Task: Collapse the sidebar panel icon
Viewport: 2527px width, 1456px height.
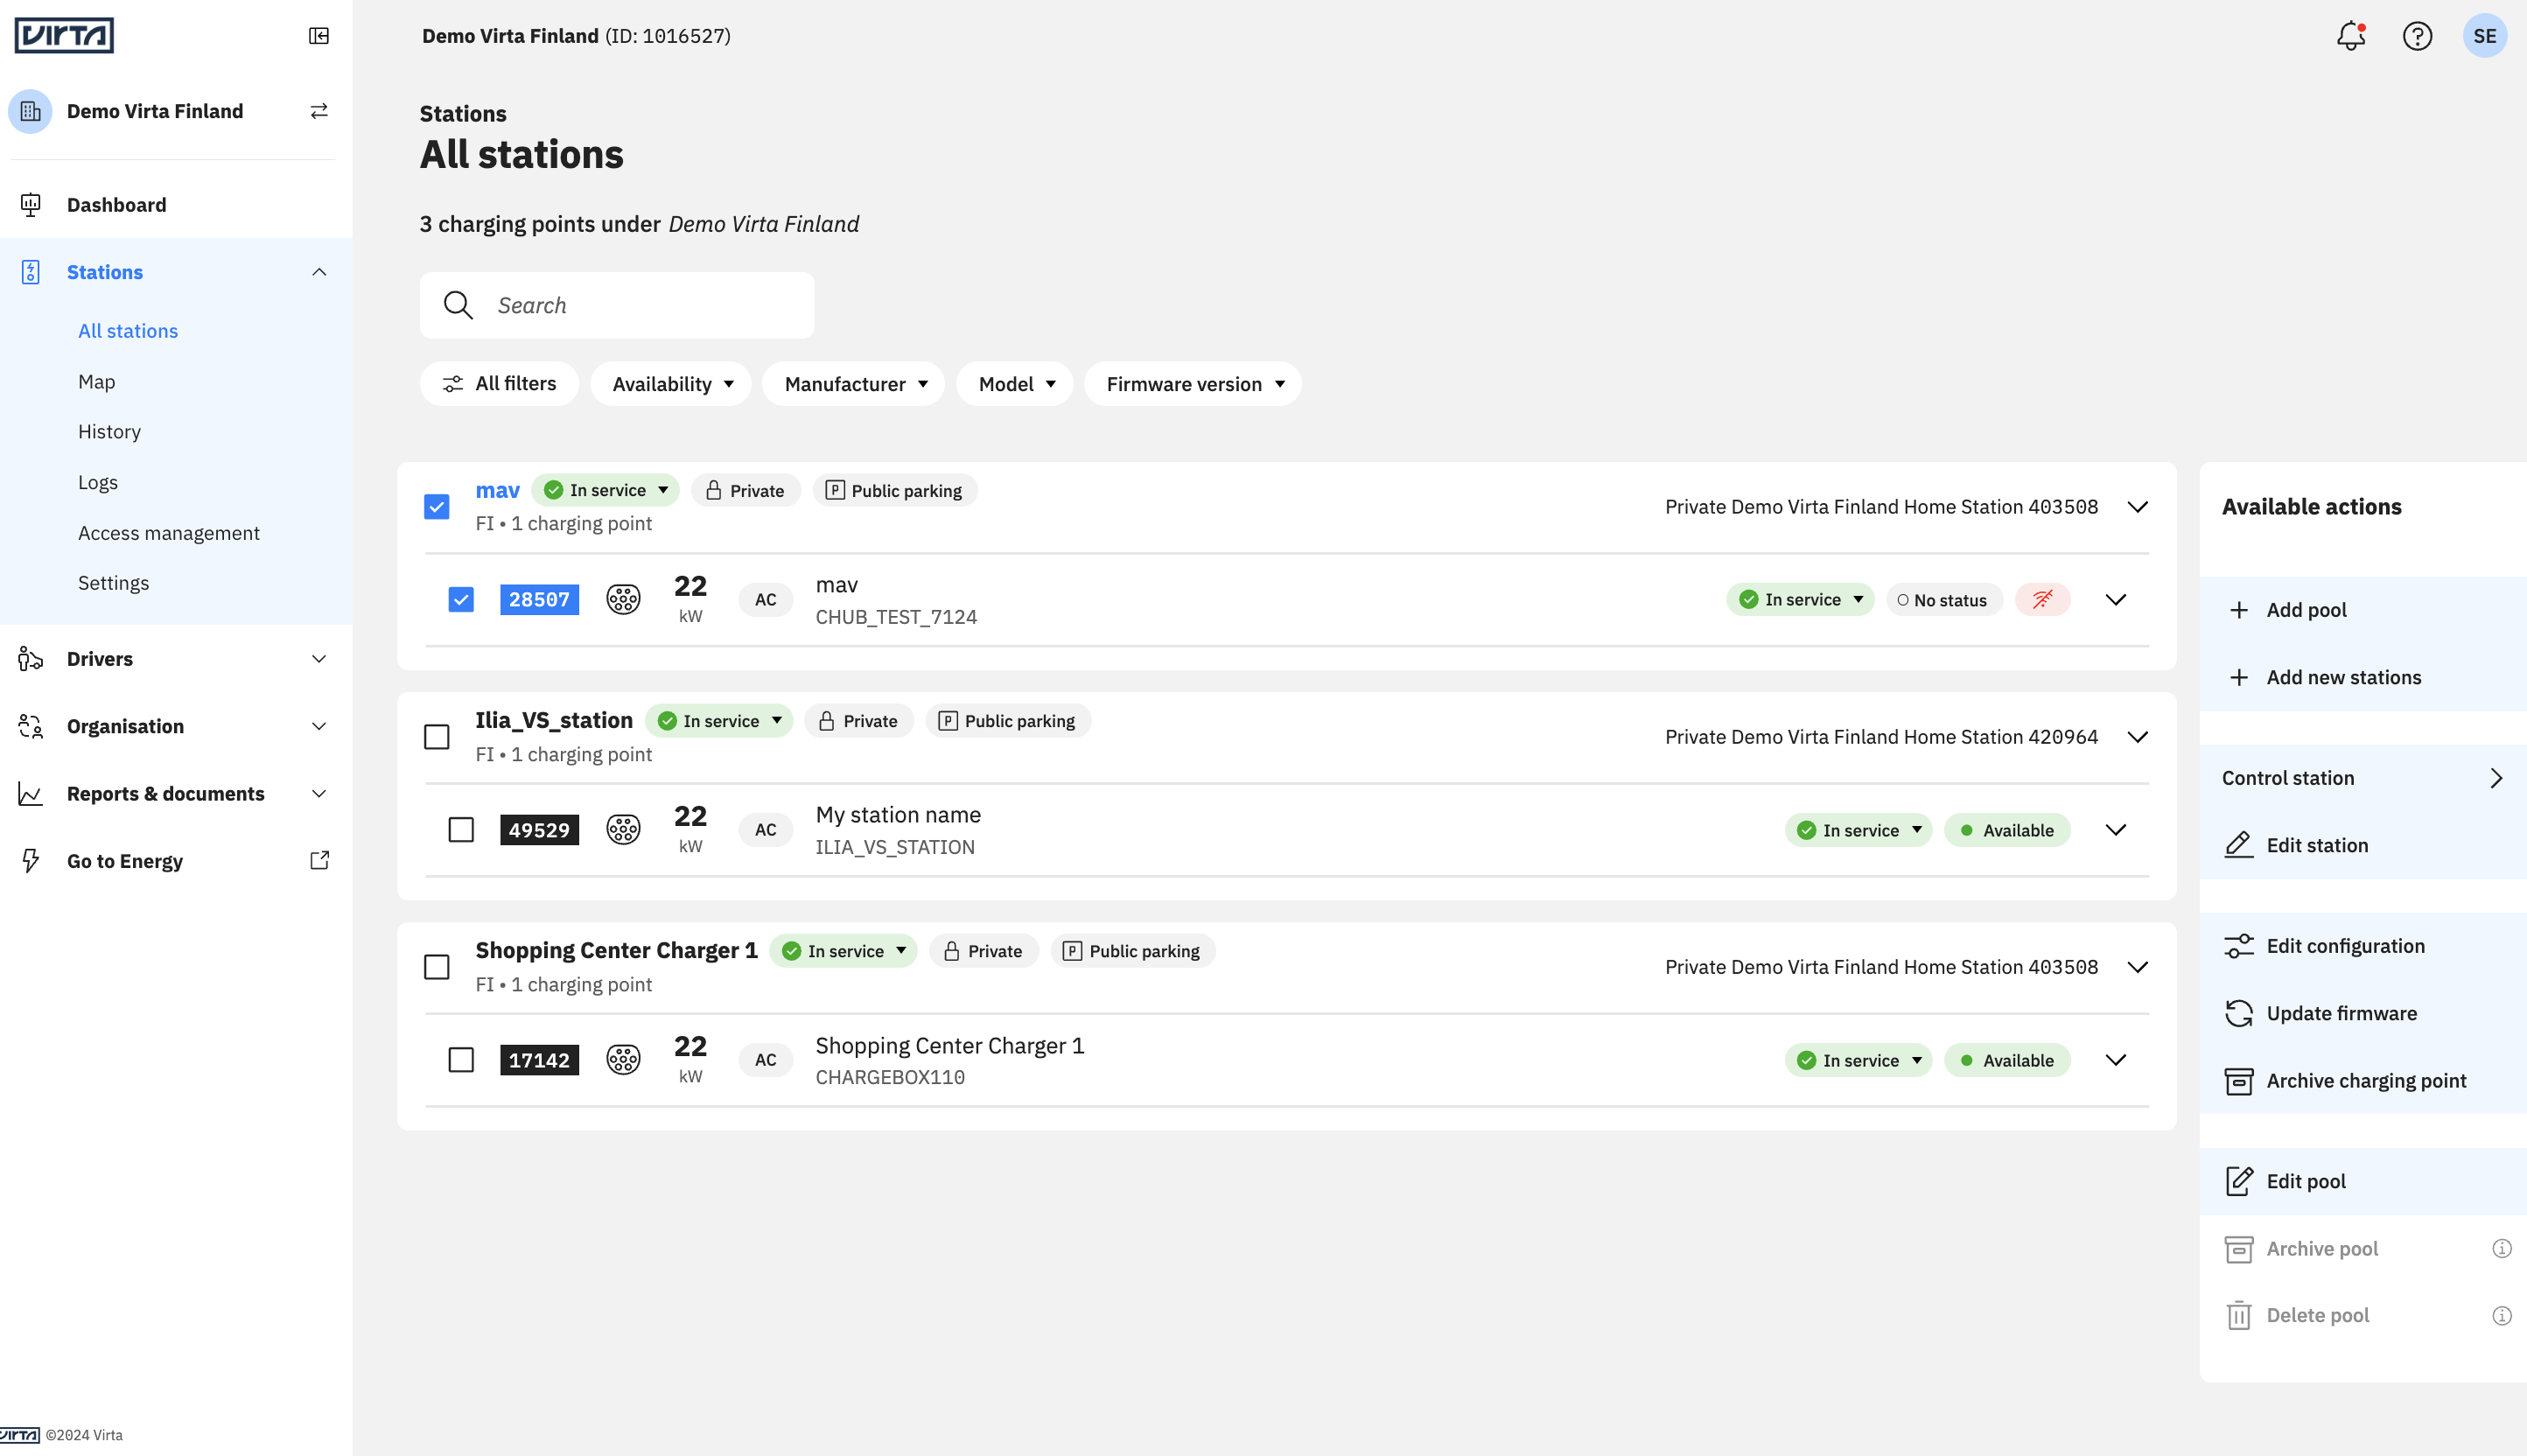Action: coord(319,36)
